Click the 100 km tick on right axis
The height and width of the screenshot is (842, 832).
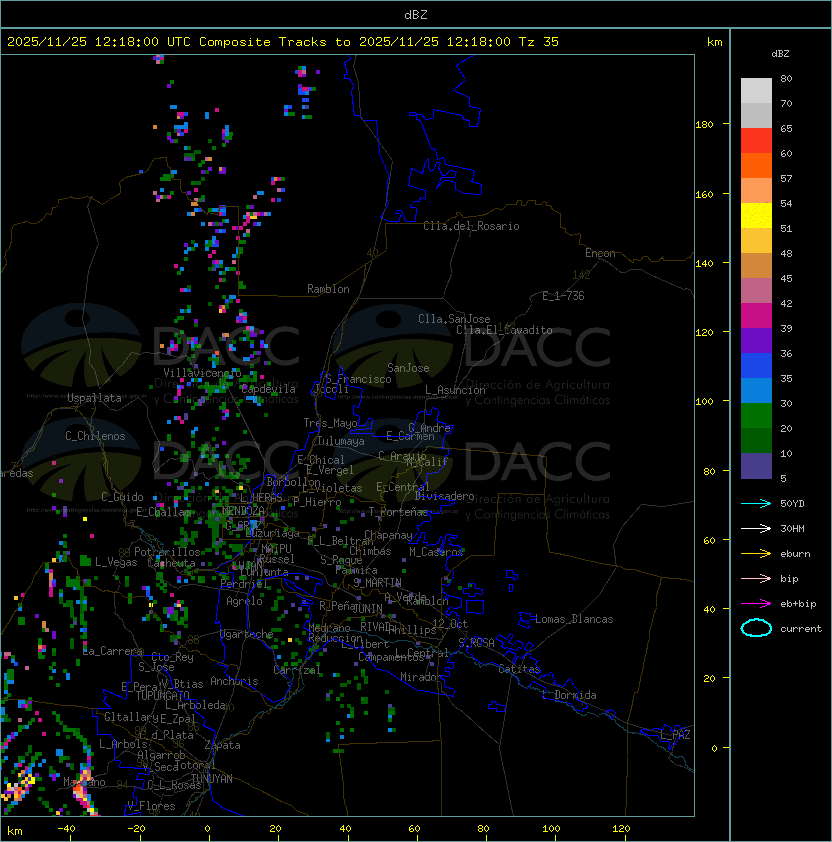click(x=704, y=402)
